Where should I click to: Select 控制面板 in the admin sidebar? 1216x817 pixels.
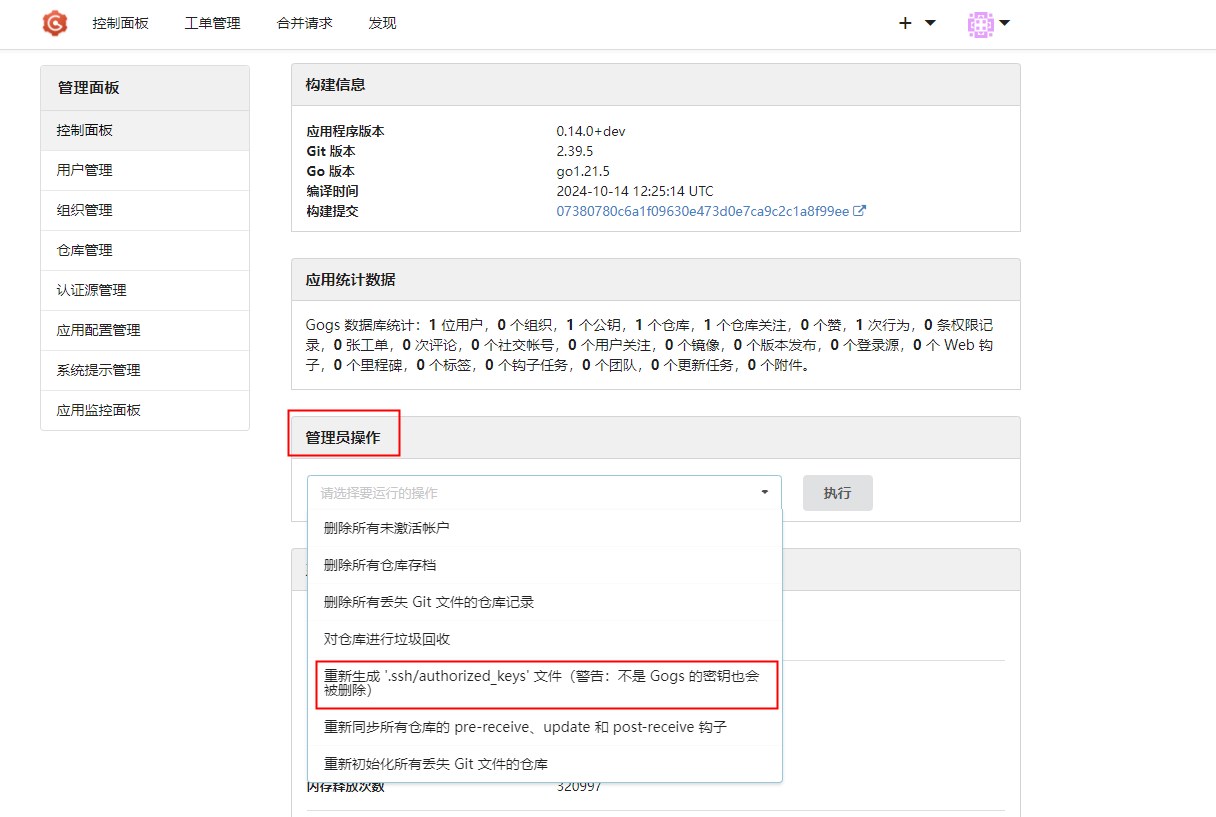[145, 130]
